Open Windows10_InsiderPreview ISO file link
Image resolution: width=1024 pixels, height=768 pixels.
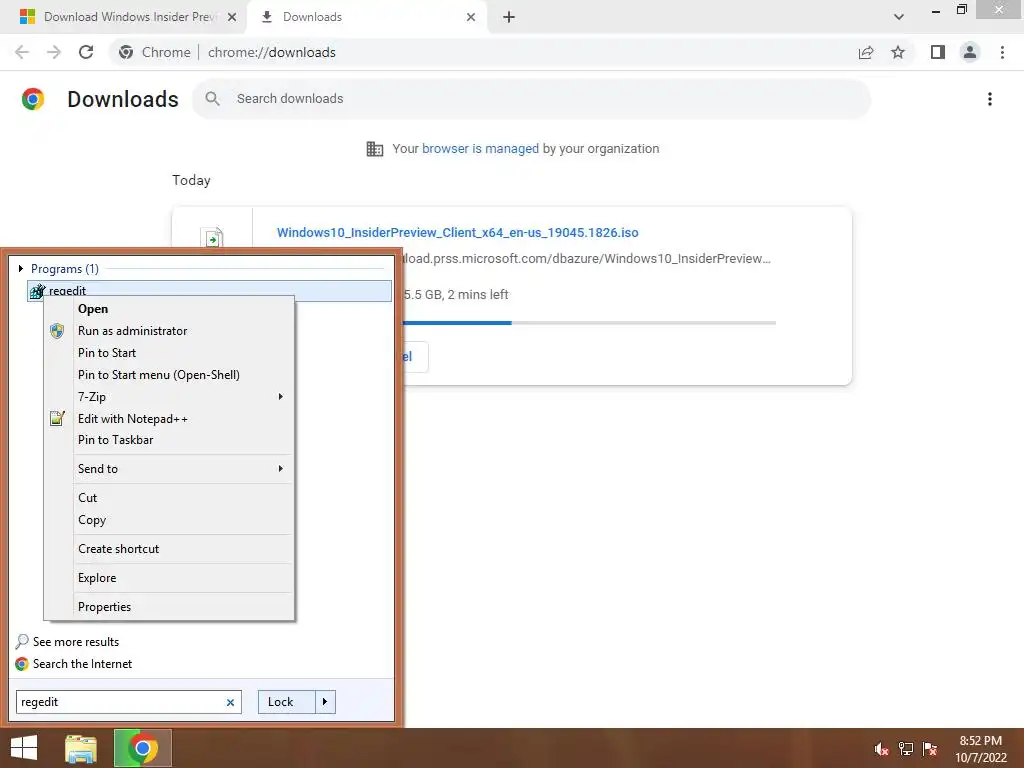[457, 232]
